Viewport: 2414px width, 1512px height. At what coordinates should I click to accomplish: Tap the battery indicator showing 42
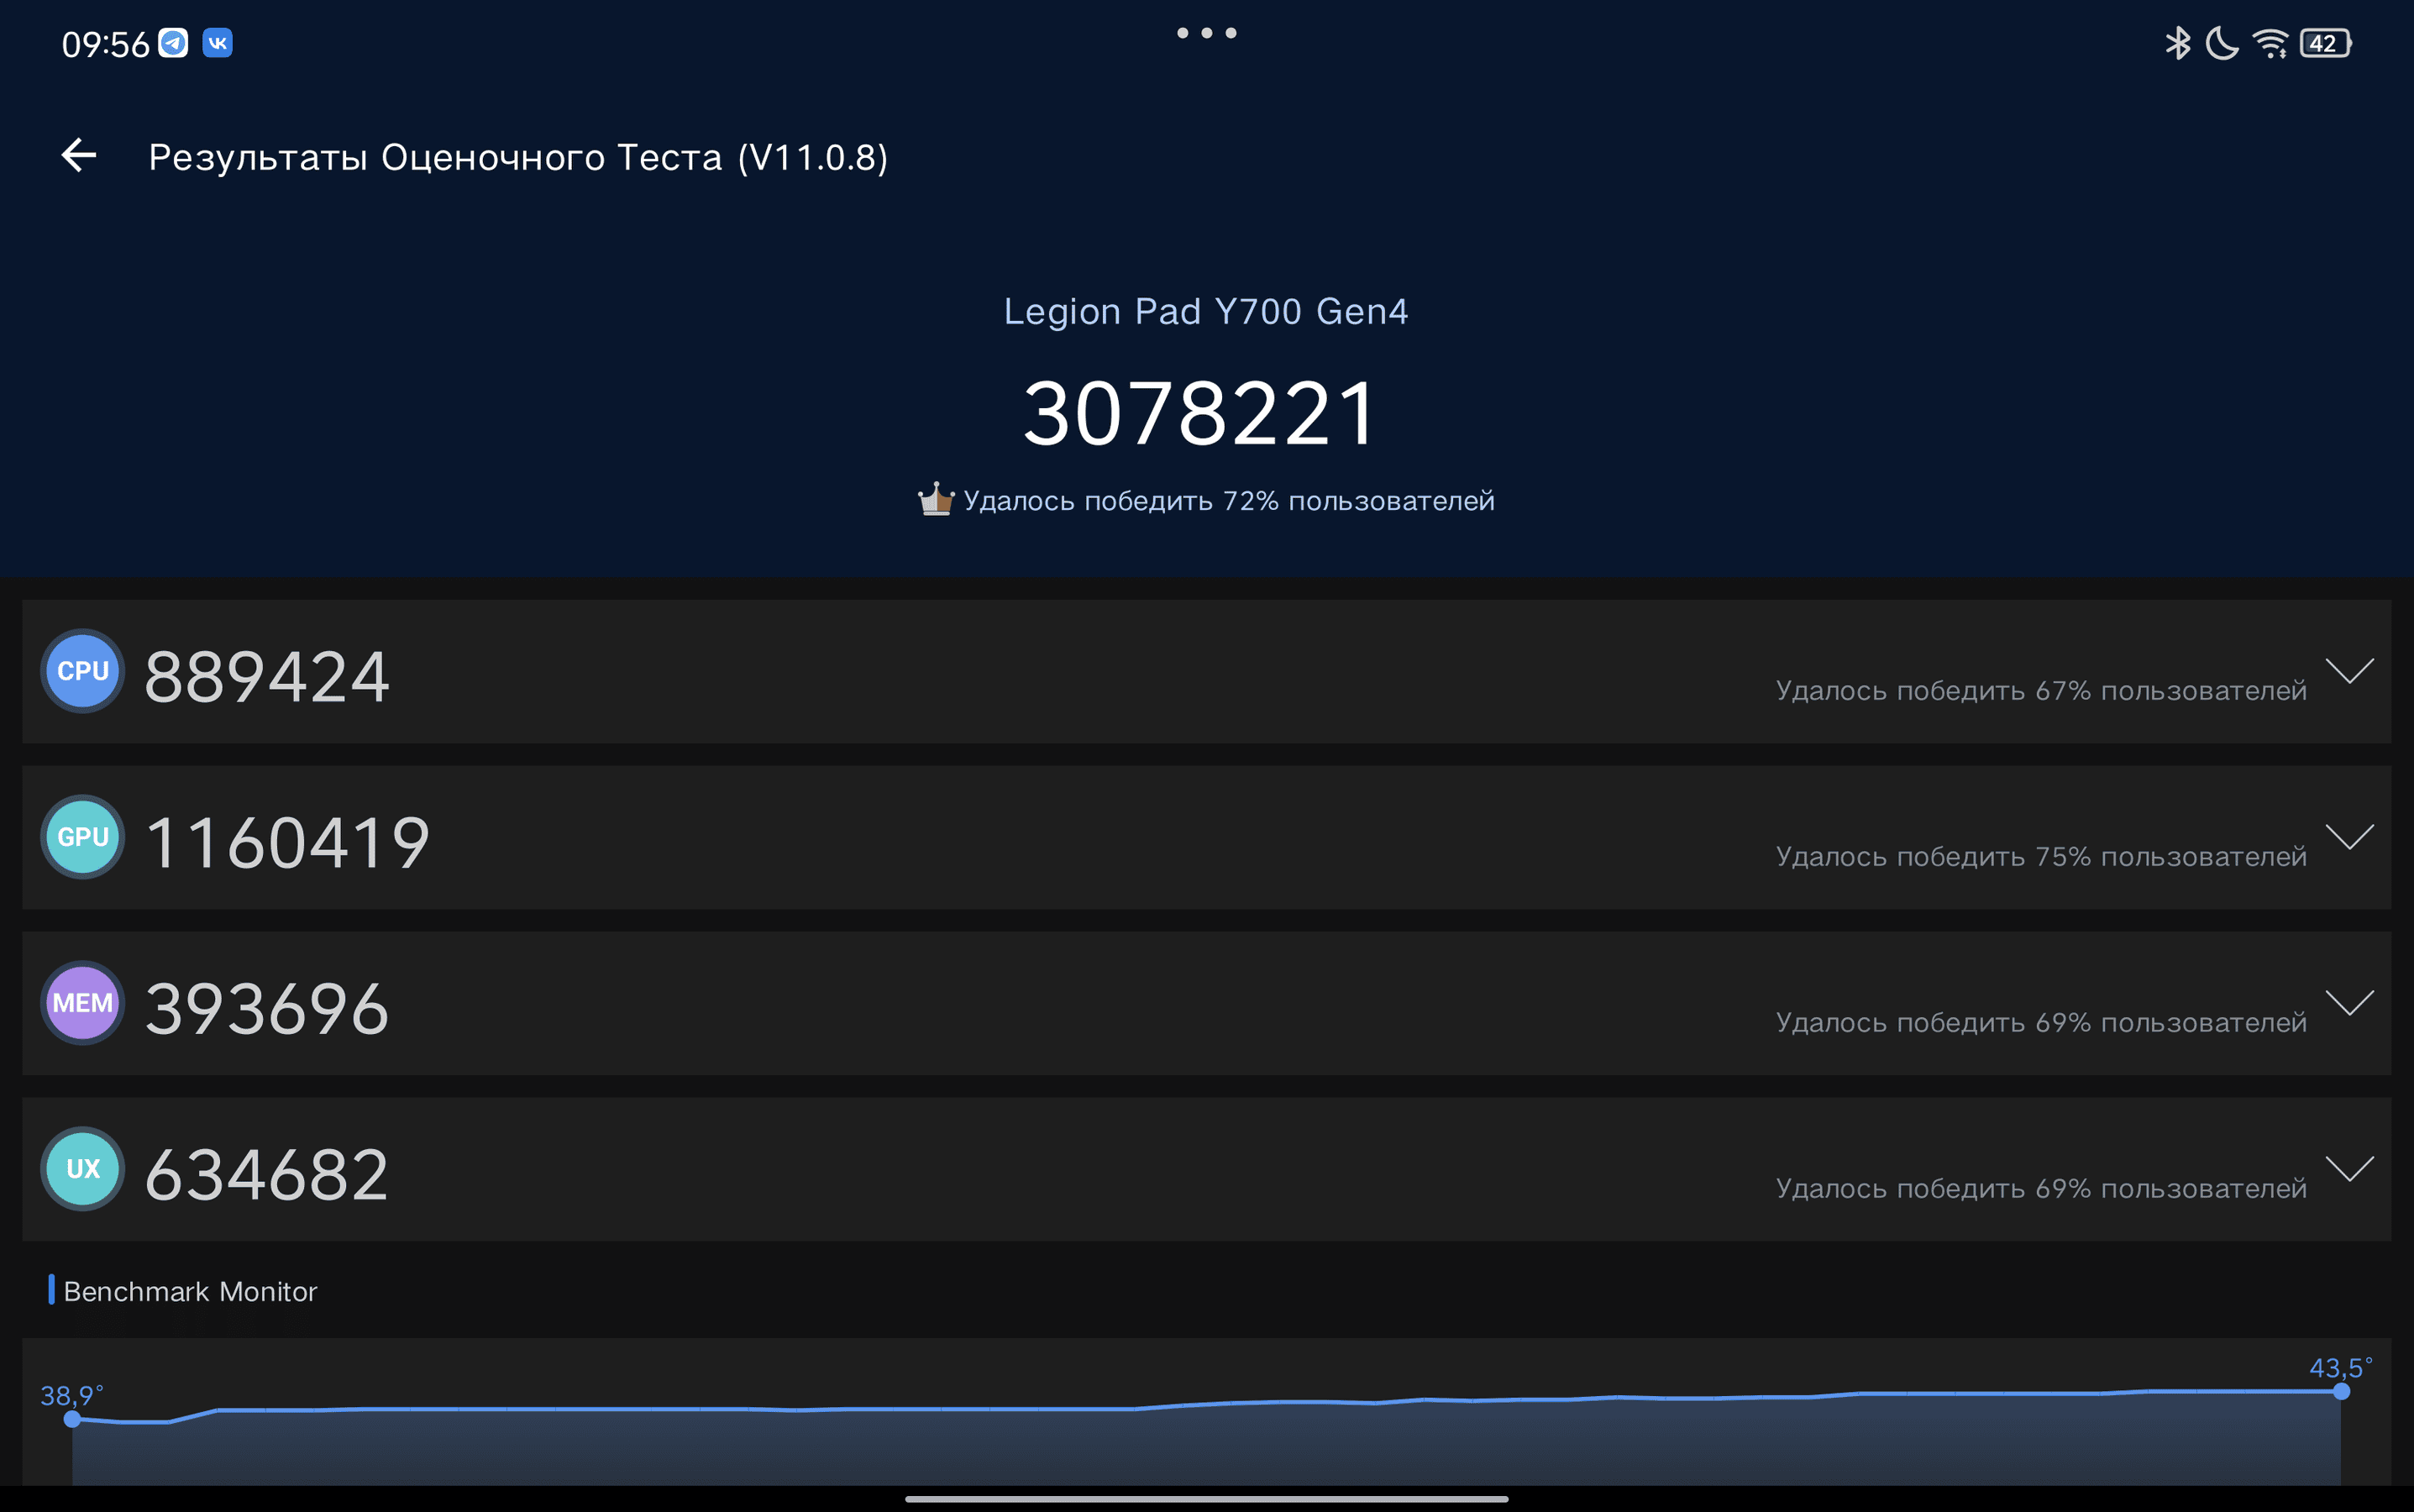point(2326,43)
